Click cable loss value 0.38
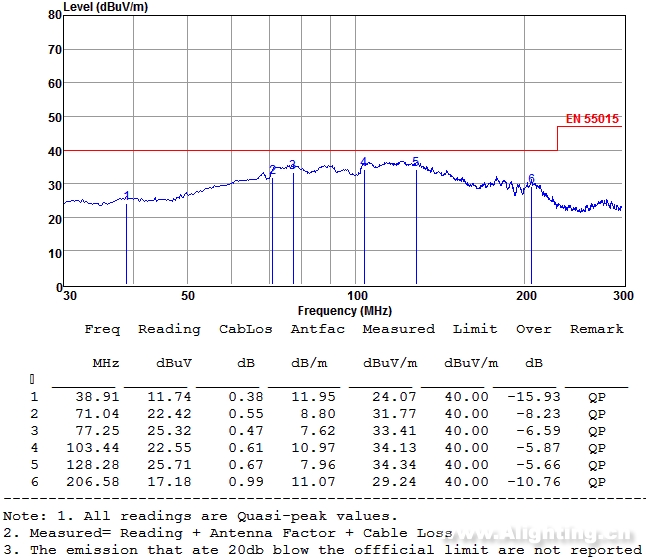The width and height of the screenshot is (646, 558). pyautogui.click(x=246, y=397)
